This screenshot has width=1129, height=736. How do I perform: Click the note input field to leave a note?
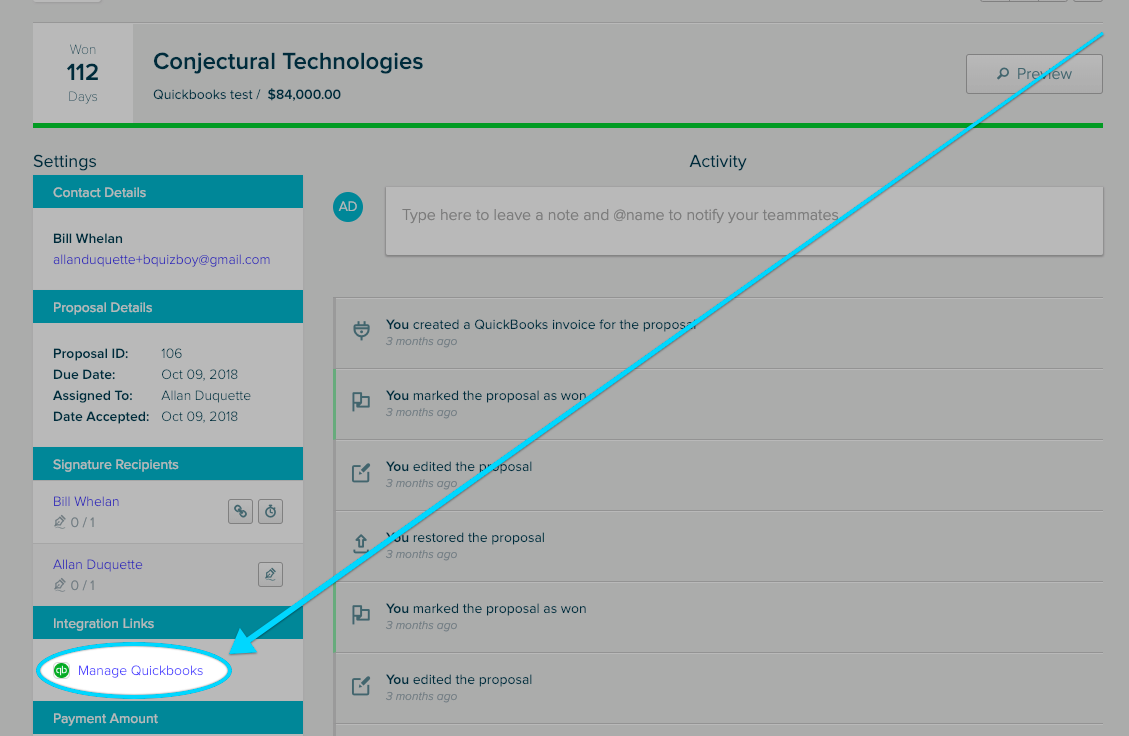[744, 221]
